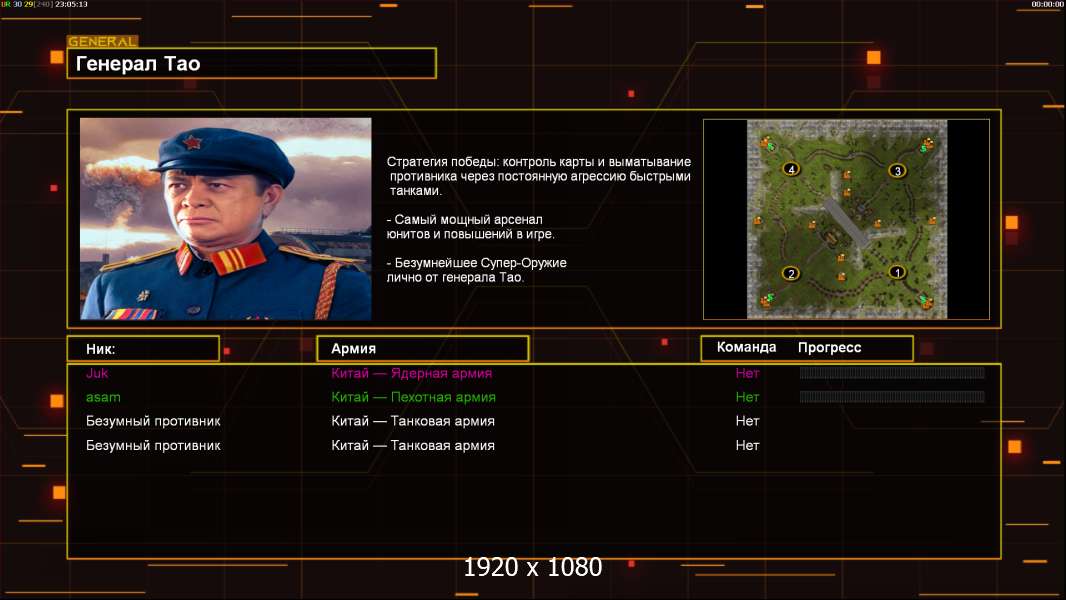Screen dimensions: 1066x600
Task: Click start position marker 1 on the map
Action: click(x=897, y=272)
